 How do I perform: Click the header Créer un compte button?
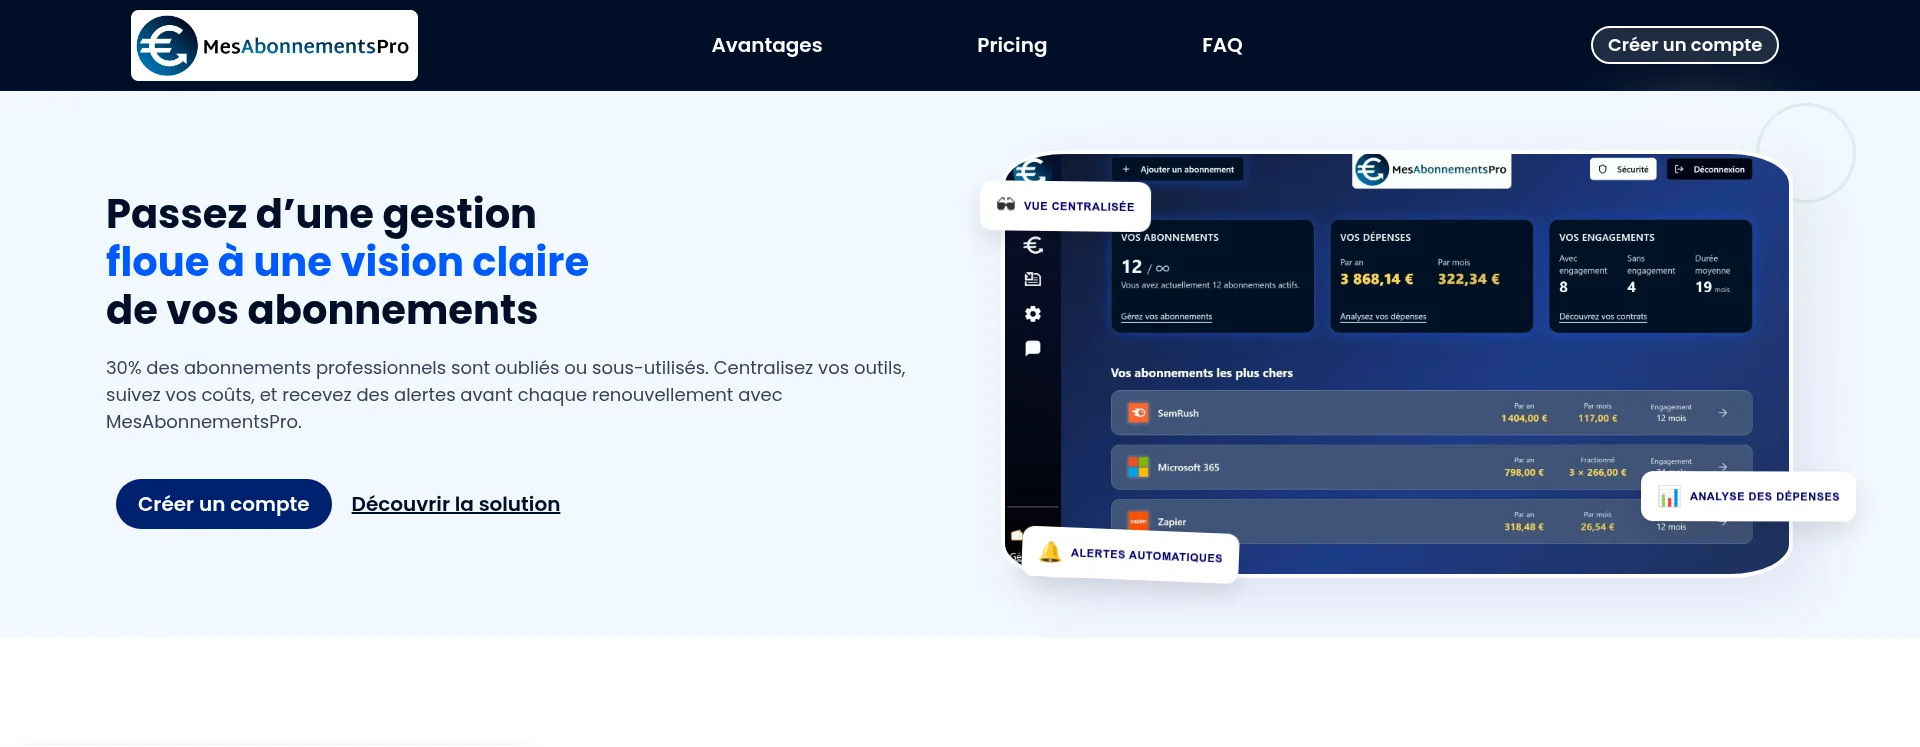pos(1684,45)
